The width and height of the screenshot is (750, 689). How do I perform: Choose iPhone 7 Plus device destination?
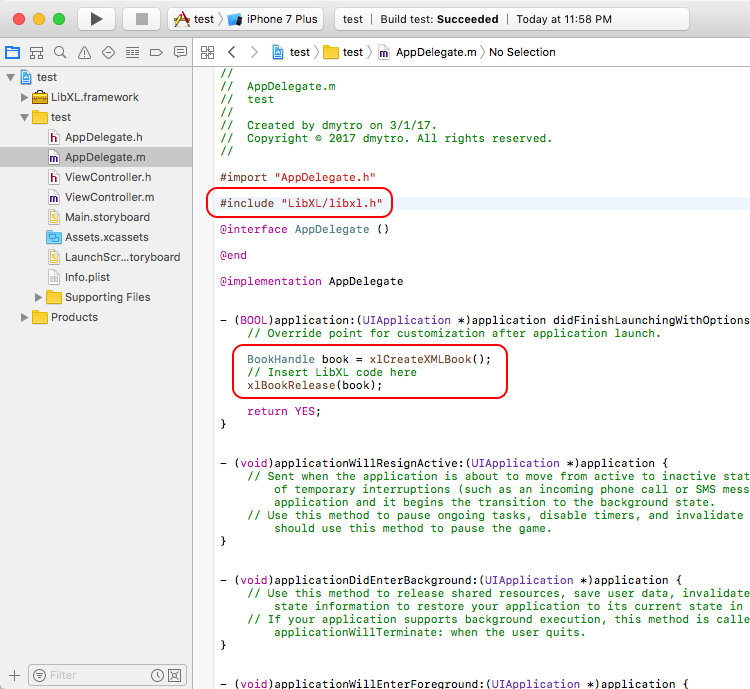[x=273, y=19]
